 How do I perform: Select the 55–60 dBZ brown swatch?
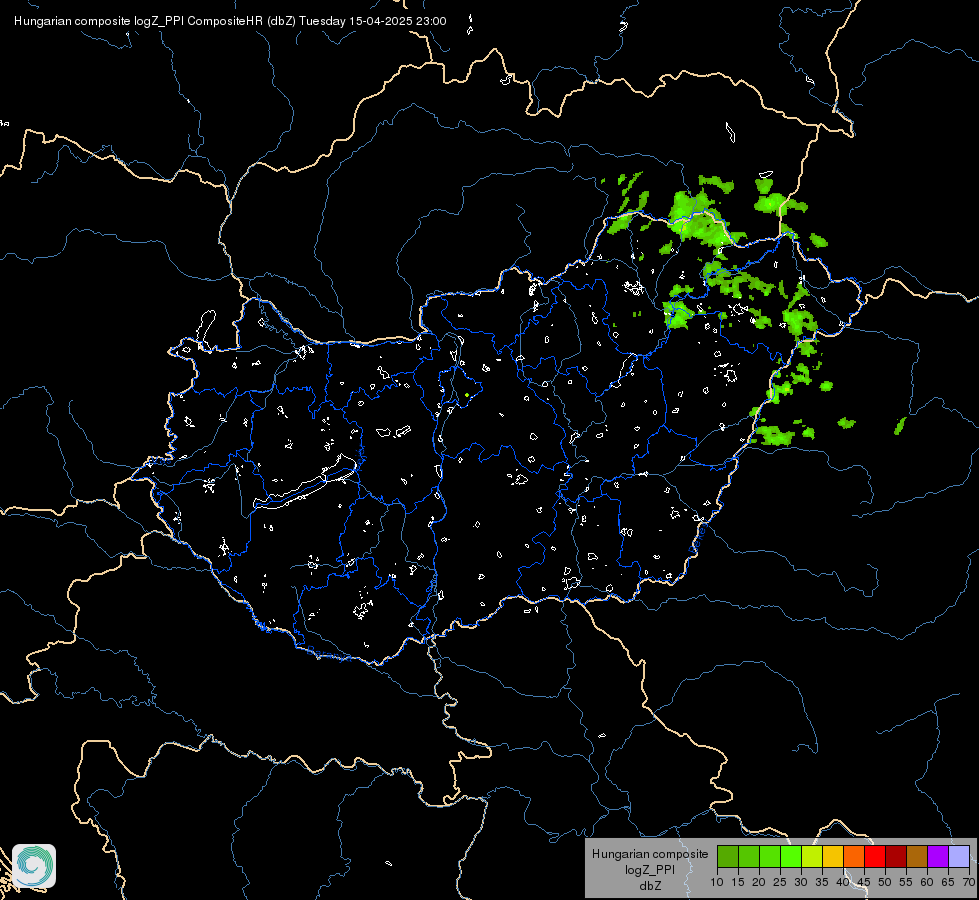point(917,856)
